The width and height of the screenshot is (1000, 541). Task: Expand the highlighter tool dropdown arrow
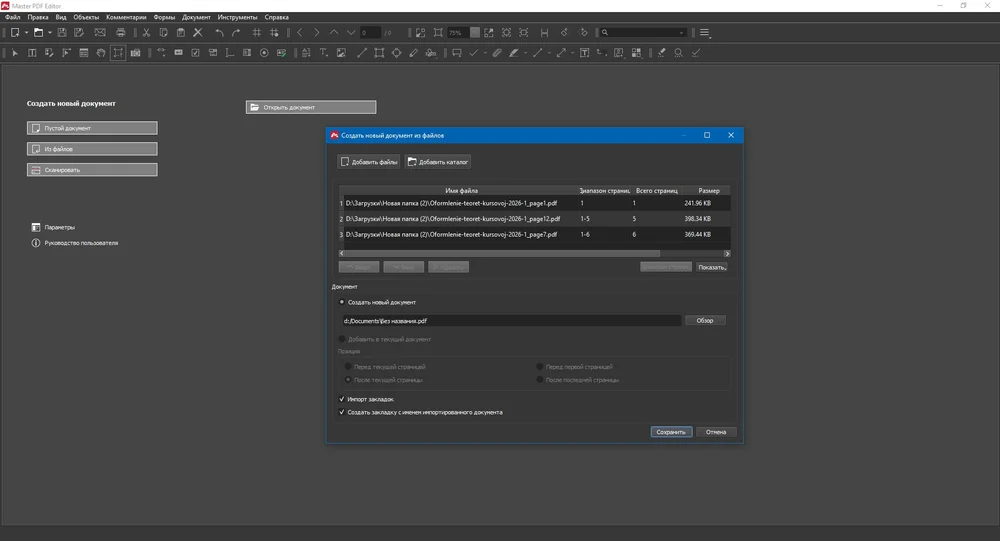tap(525, 53)
